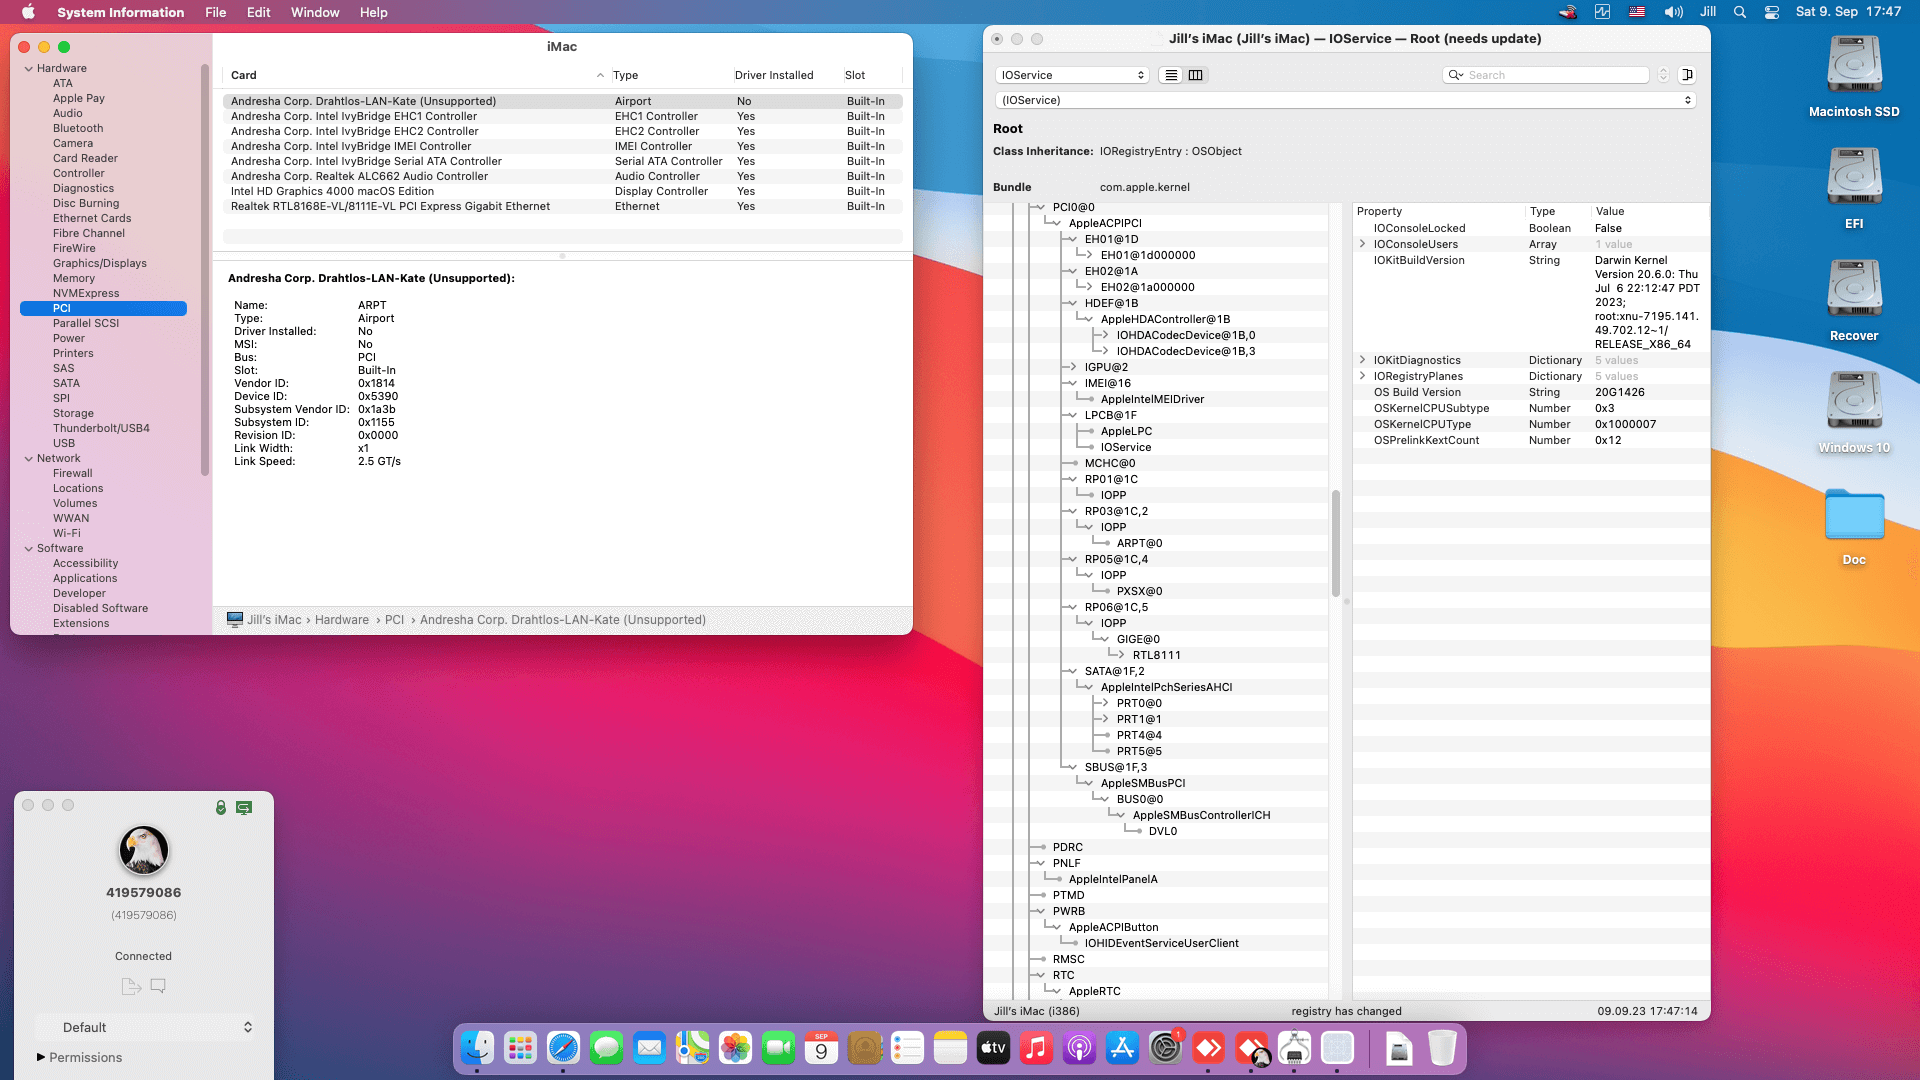Open Finder from the Dock

(477, 1048)
